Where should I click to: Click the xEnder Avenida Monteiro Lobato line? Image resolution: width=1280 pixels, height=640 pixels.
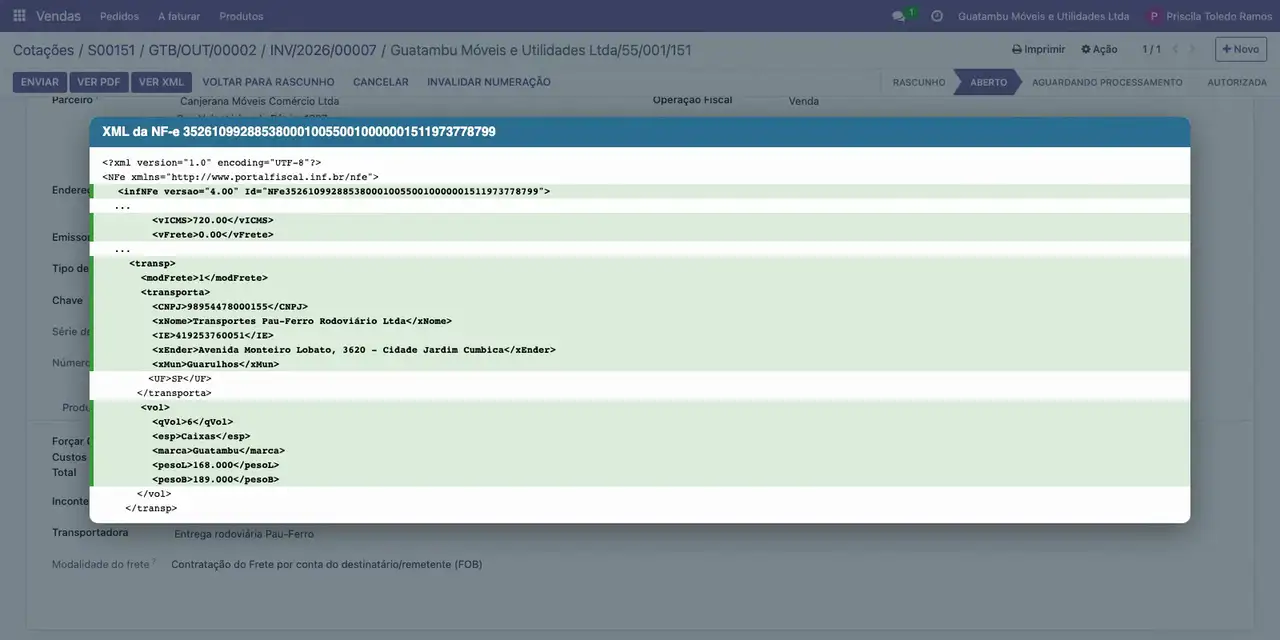pos(354,350)
